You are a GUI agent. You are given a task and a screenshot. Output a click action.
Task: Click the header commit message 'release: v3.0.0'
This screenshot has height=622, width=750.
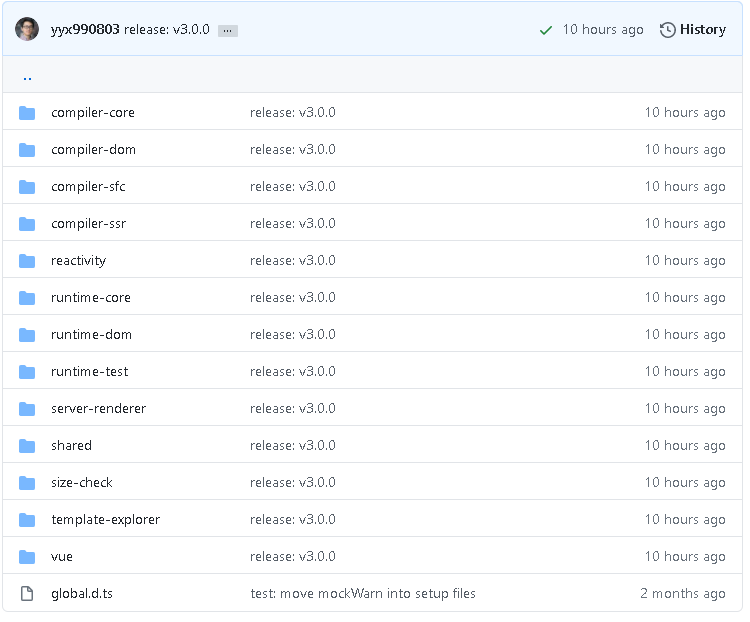pyautogui.click(x=167, y=30)
